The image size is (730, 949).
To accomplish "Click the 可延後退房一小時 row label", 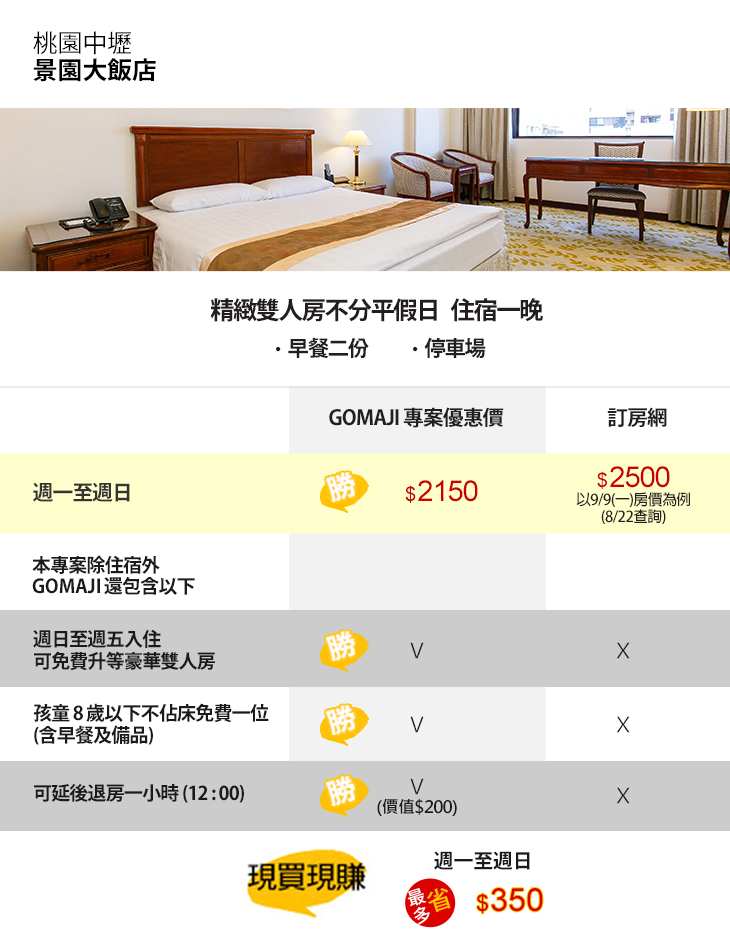I will (139, 794).
